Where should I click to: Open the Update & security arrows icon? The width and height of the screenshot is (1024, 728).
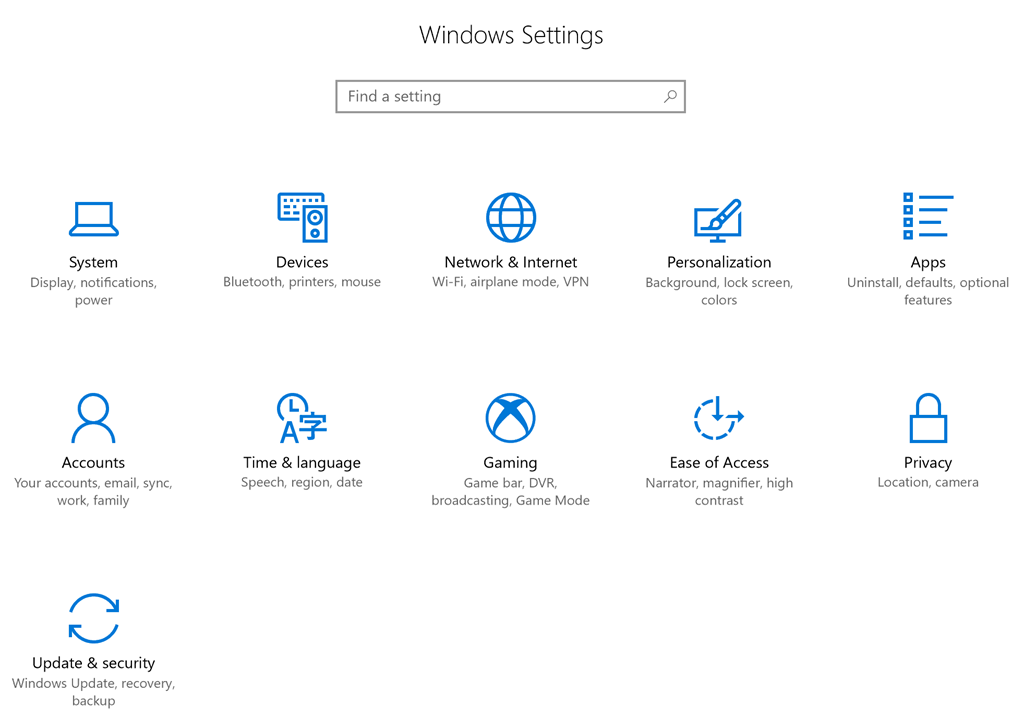click(93, 618)
